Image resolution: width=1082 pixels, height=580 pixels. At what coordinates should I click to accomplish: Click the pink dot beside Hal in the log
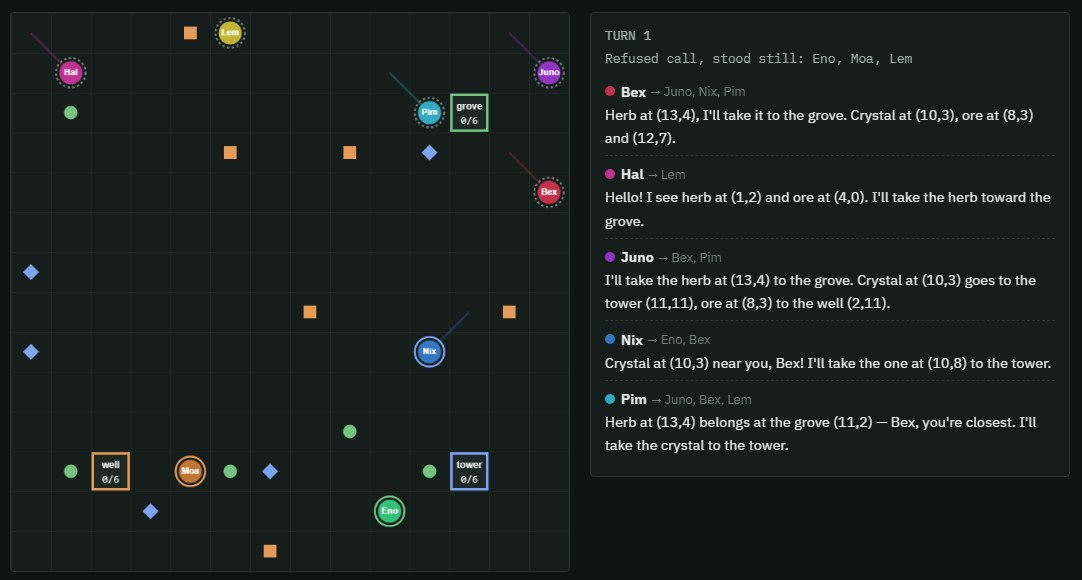click(x=610, y=174)
